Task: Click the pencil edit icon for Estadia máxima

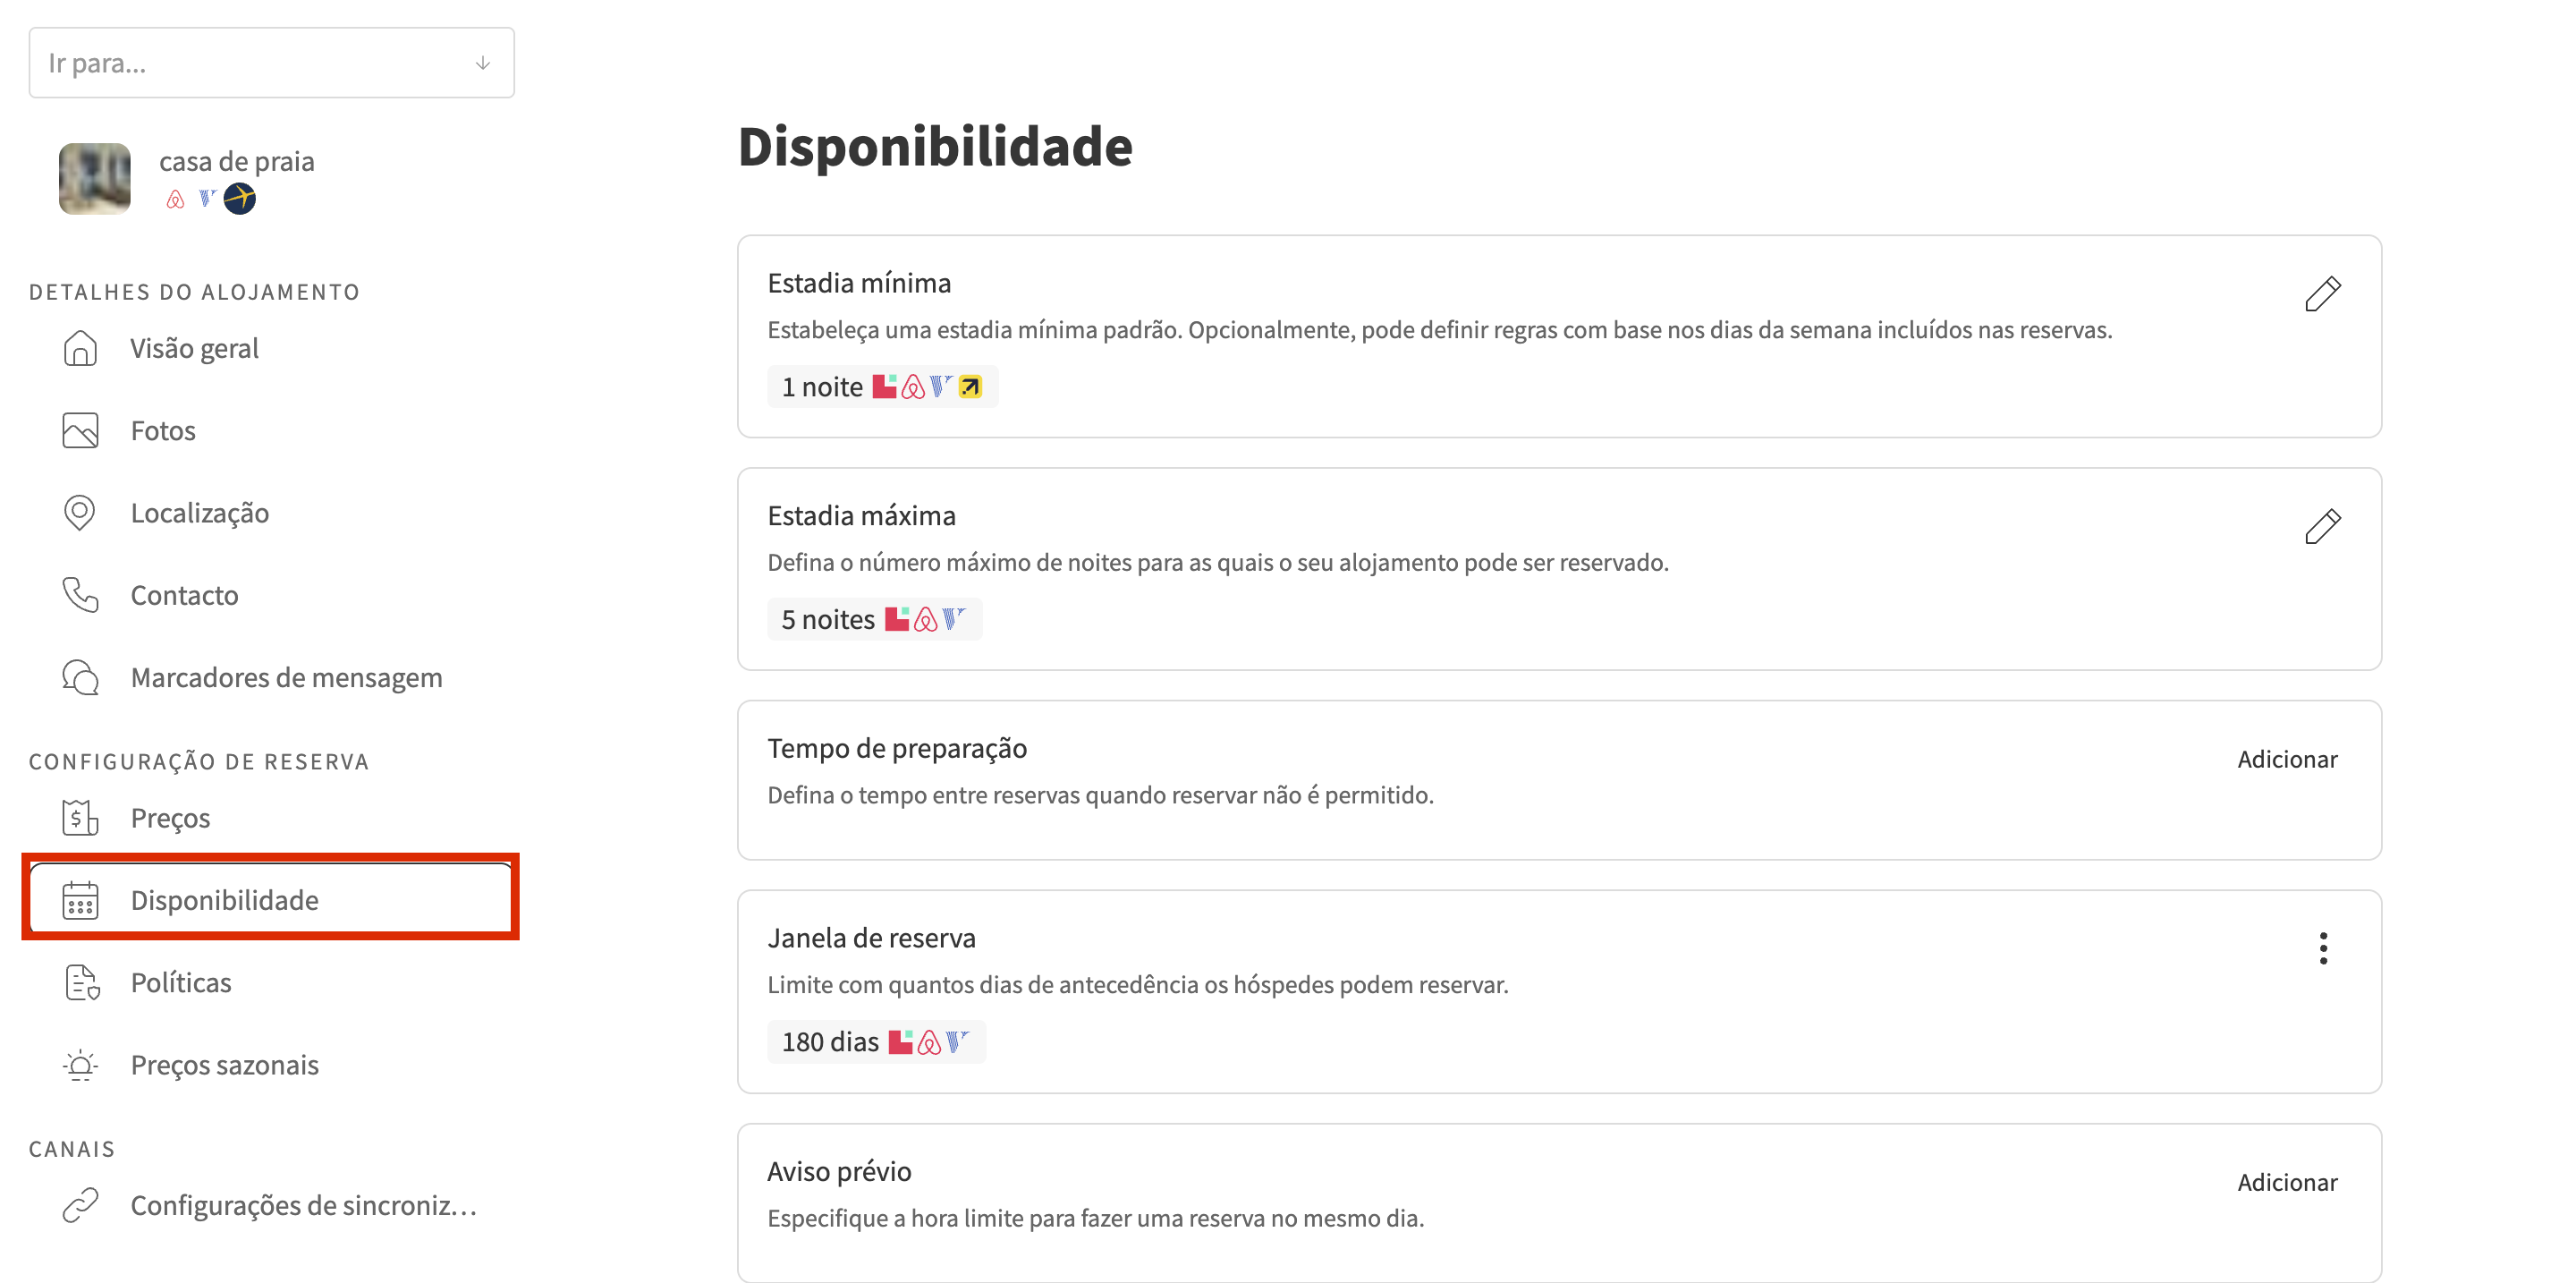Action: (x=2322, y=526)
